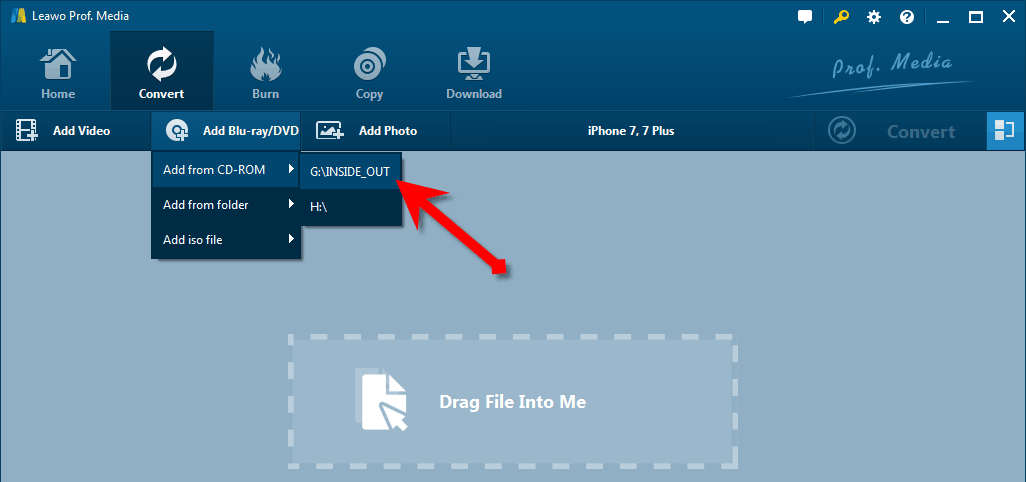Maximize the Leawo Prof. Media window
Viewport: 1026px width, 482px height.
click(976, 18)
